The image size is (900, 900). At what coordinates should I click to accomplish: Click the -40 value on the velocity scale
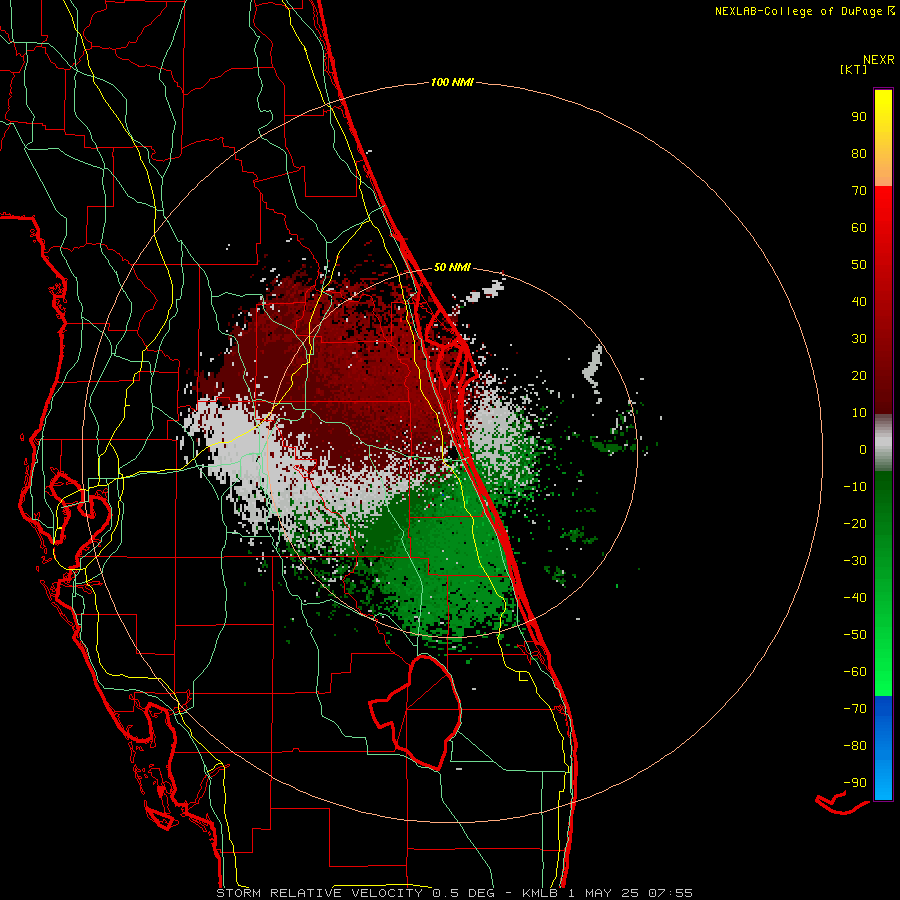point(855,598)
